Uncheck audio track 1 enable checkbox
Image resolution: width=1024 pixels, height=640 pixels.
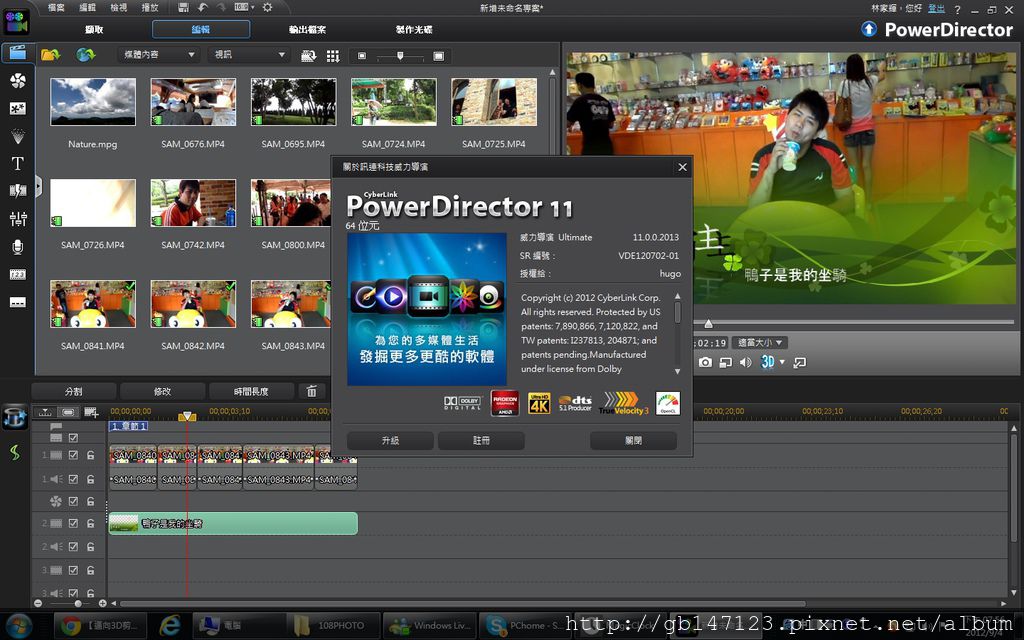[x=73, y=479]
